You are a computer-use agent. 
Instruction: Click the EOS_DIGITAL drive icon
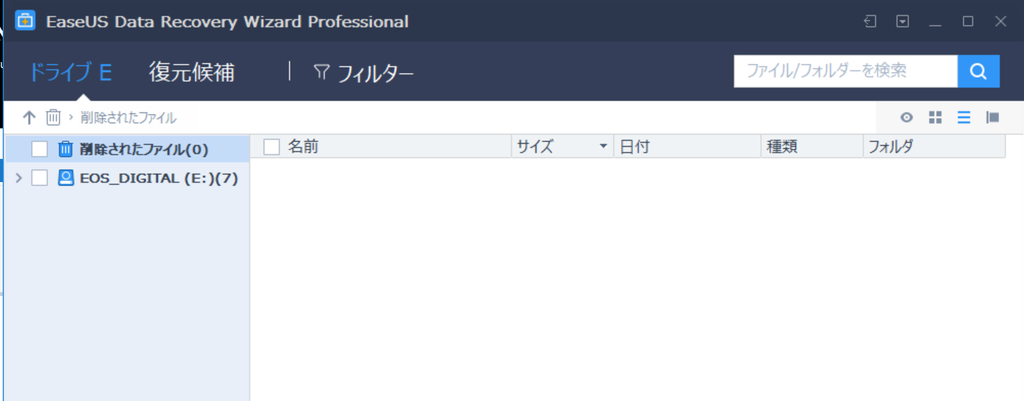pyautogui.click(x=66, y=178)
